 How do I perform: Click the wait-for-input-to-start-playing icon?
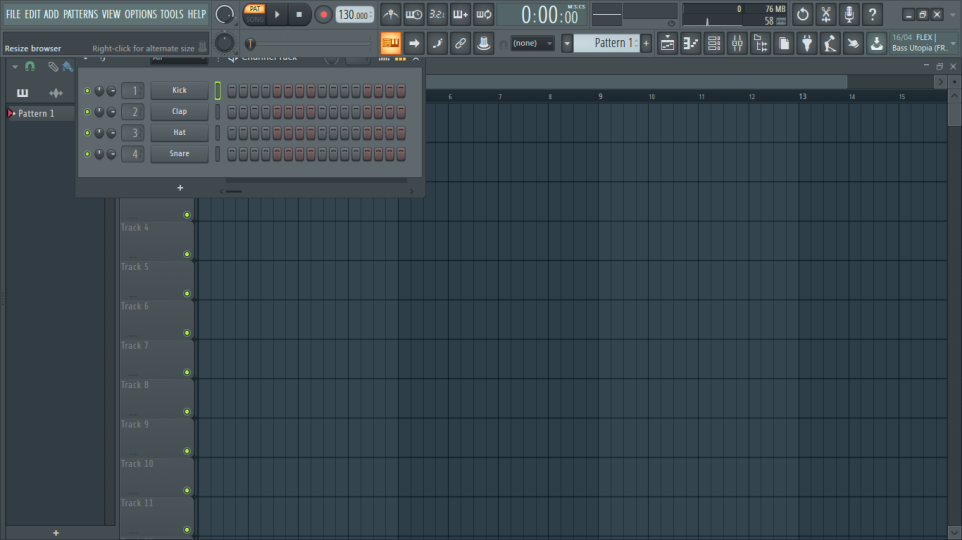414,14
